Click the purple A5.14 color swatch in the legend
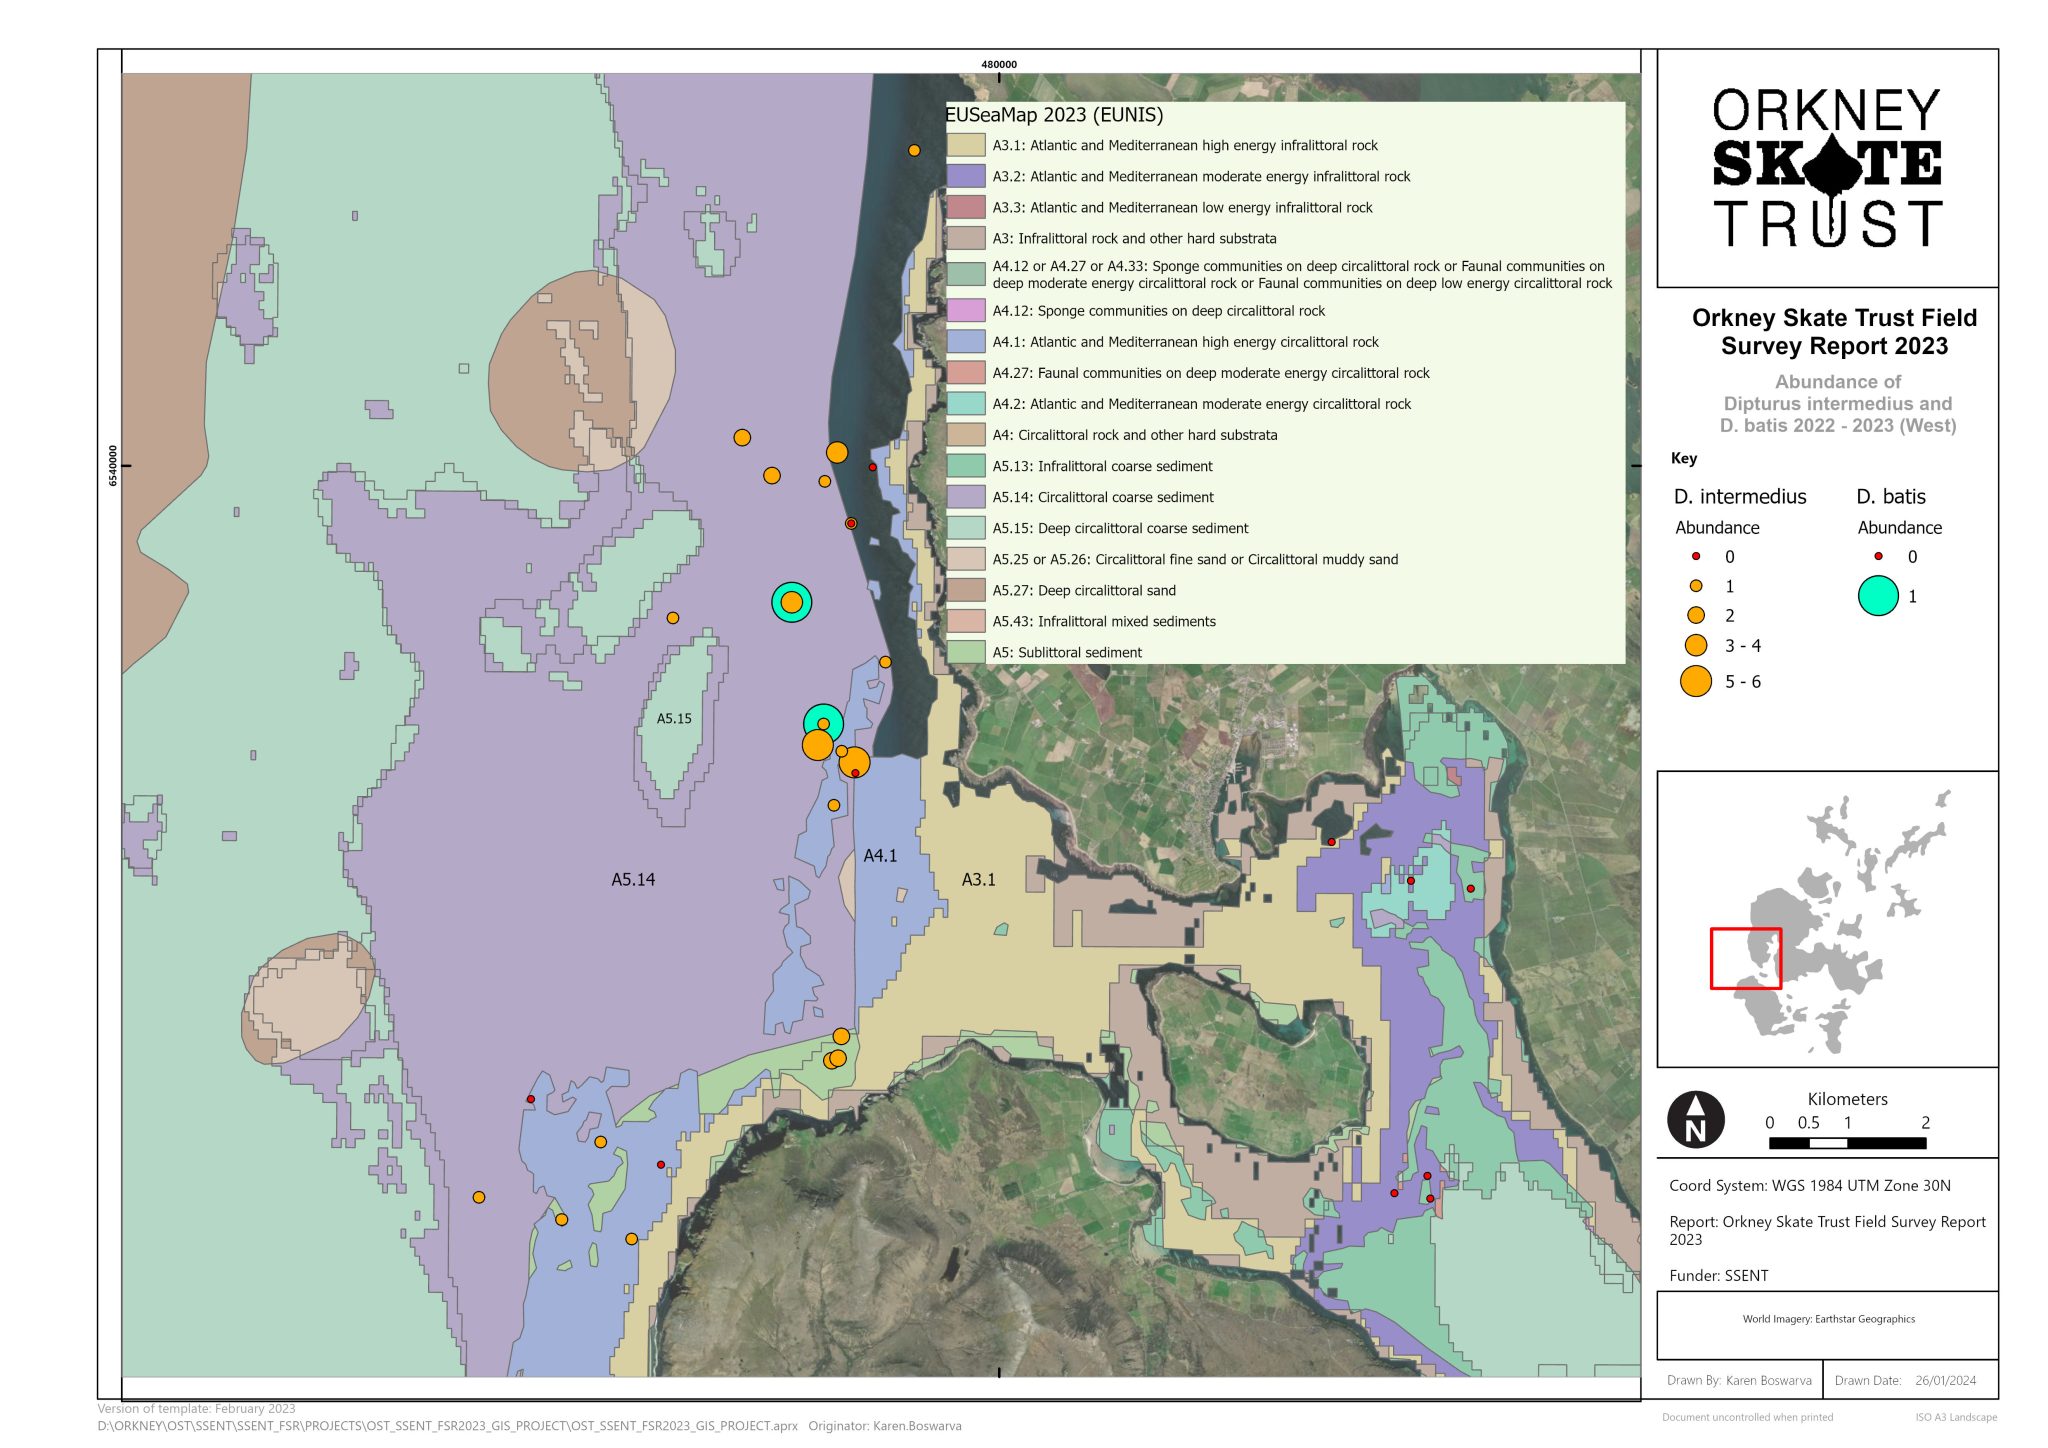This screenshot has width=2048, height=1448. (965, 497)
